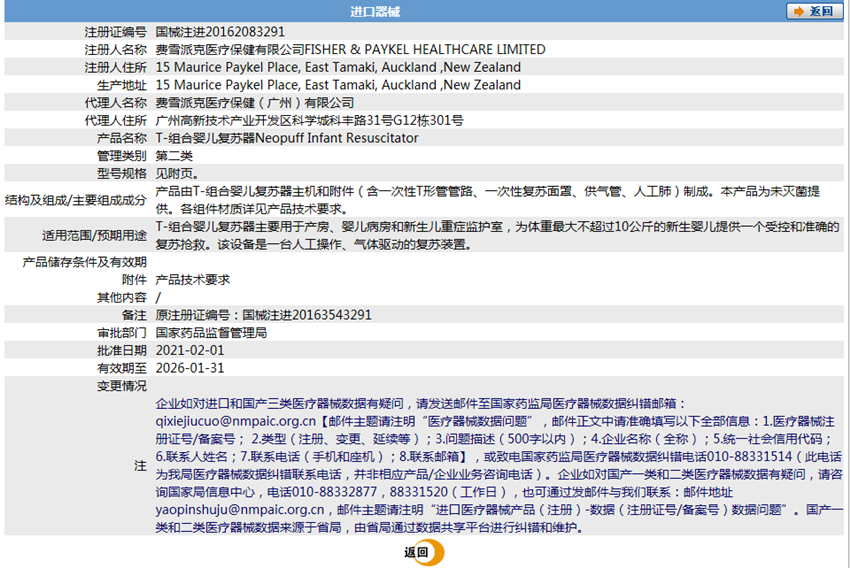Click the 生产地址 address value
The width and height of the screenshot is (850, 568).
tap(338, 85)
